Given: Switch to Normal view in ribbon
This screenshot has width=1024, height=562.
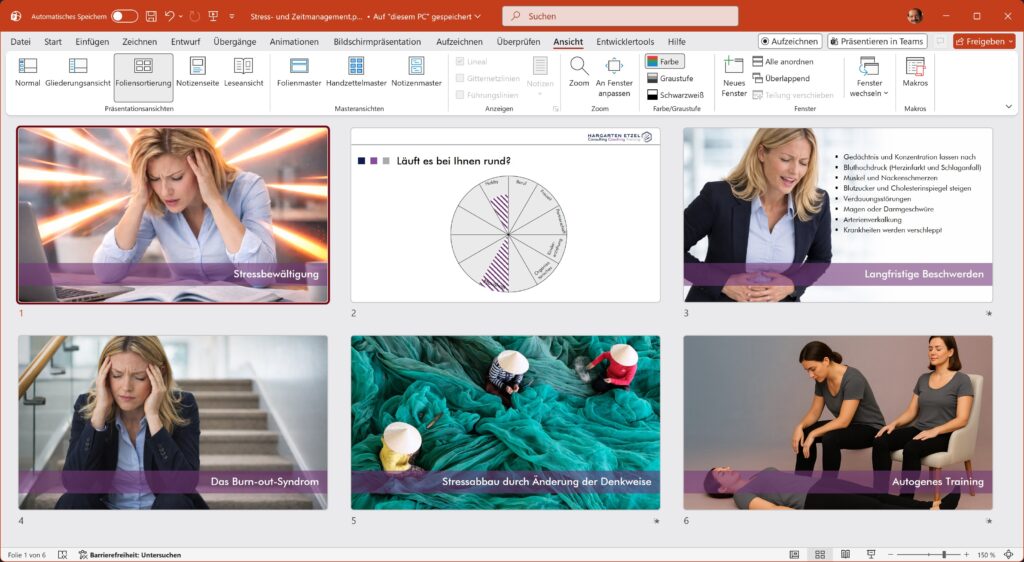Looking at the screenshot, I should tap(27, 72).
